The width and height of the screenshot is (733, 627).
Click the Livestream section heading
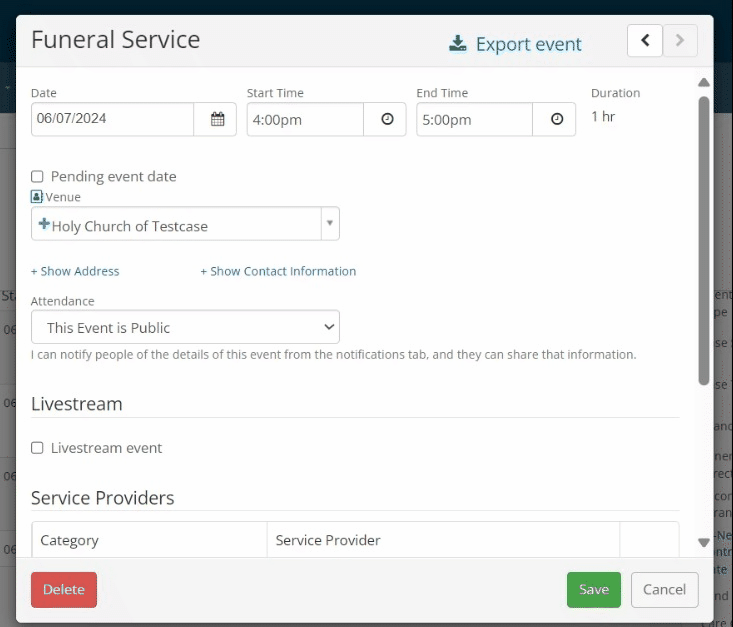coord(77,404)
